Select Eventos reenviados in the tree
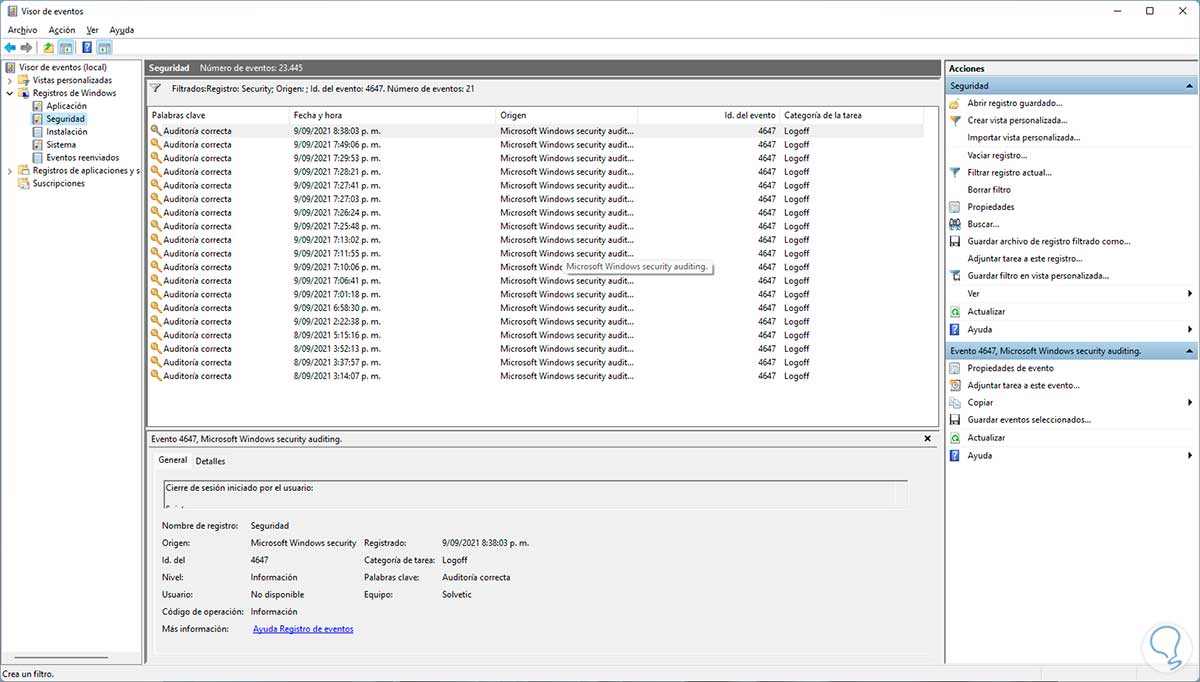 coord(82,158)
